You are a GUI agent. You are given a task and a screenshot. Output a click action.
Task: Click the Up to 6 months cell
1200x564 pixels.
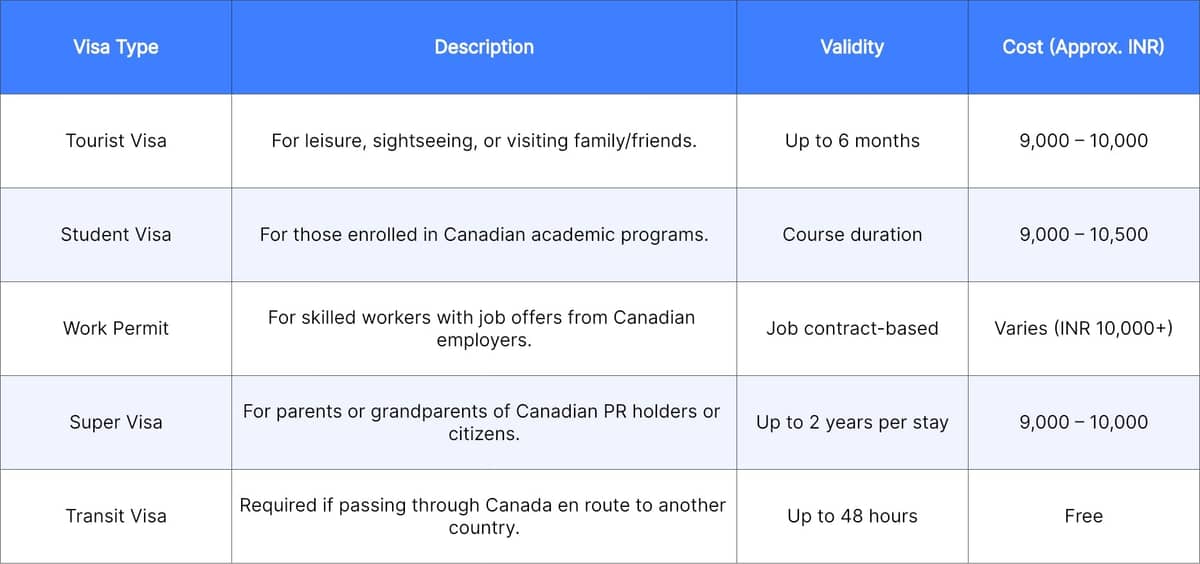coord(852,141)
